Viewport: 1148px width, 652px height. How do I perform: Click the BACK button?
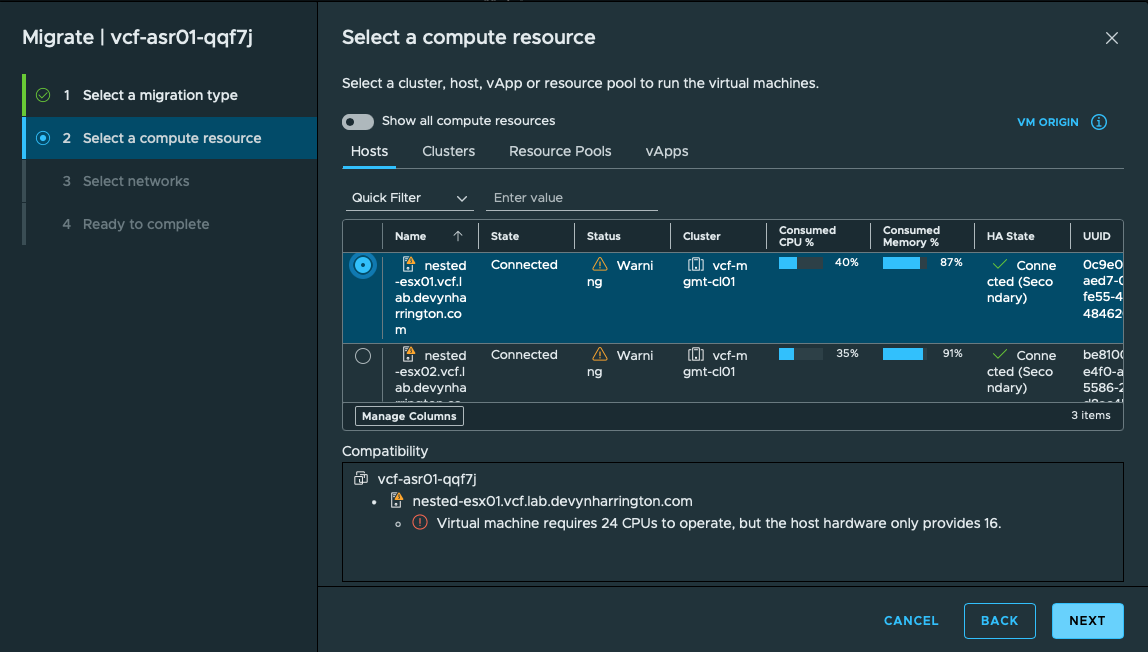pos(999,621)
